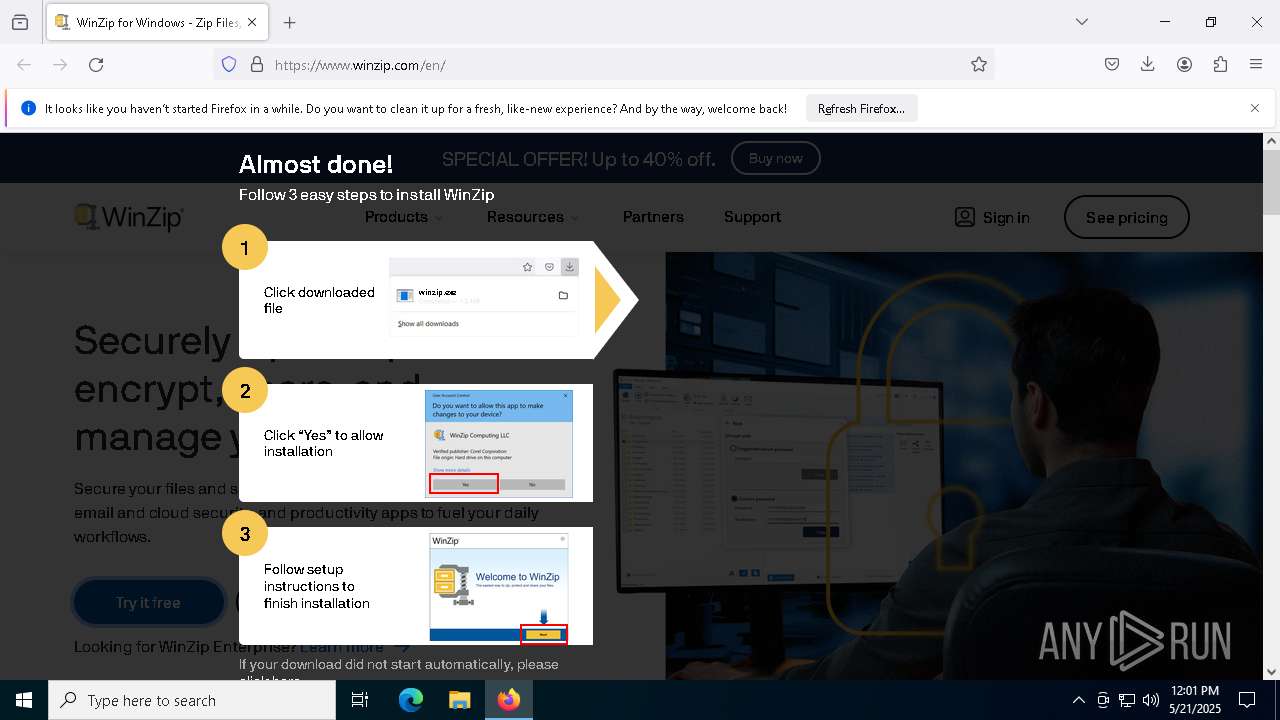Show hidden system tray icons
Viewport: 1280px width, 720px height.
coord(1078,700)
